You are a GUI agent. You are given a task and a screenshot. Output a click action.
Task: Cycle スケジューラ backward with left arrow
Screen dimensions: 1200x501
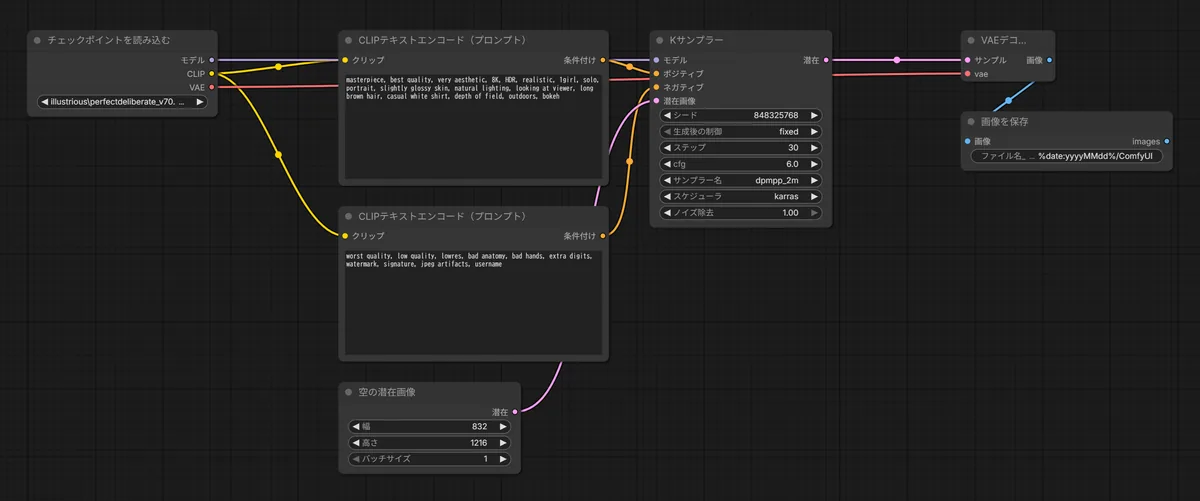click(x=668, y=197)
